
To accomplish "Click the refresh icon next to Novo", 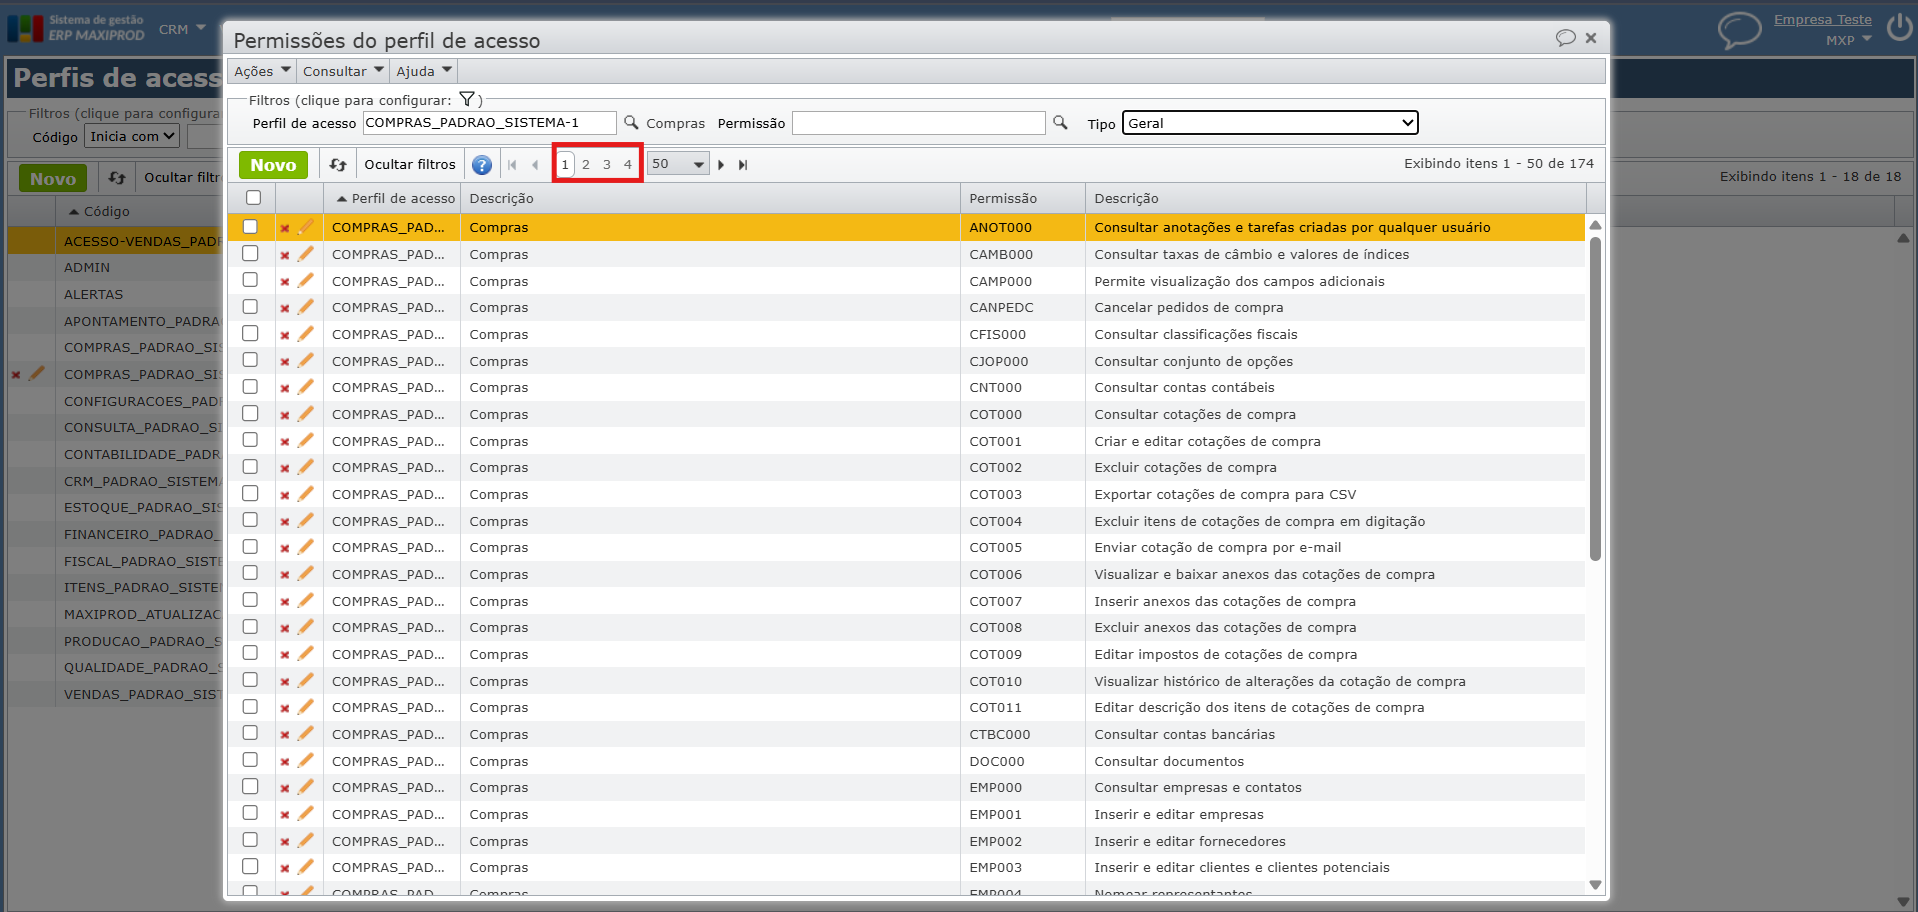I will [338, 165].
